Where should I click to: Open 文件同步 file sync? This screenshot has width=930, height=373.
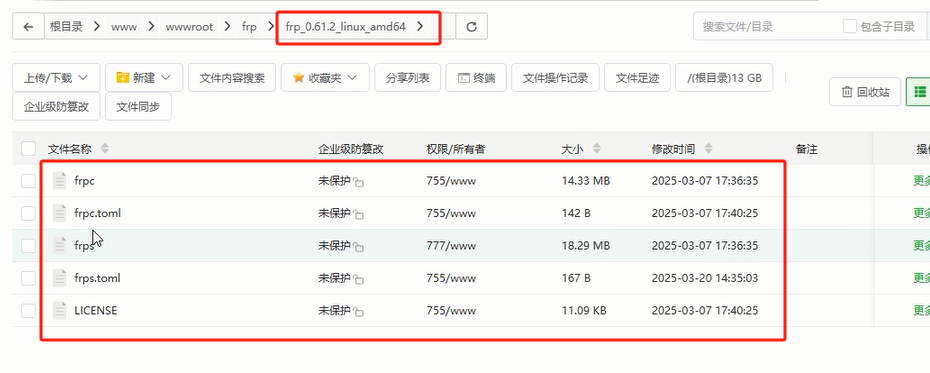click(138, 106)
